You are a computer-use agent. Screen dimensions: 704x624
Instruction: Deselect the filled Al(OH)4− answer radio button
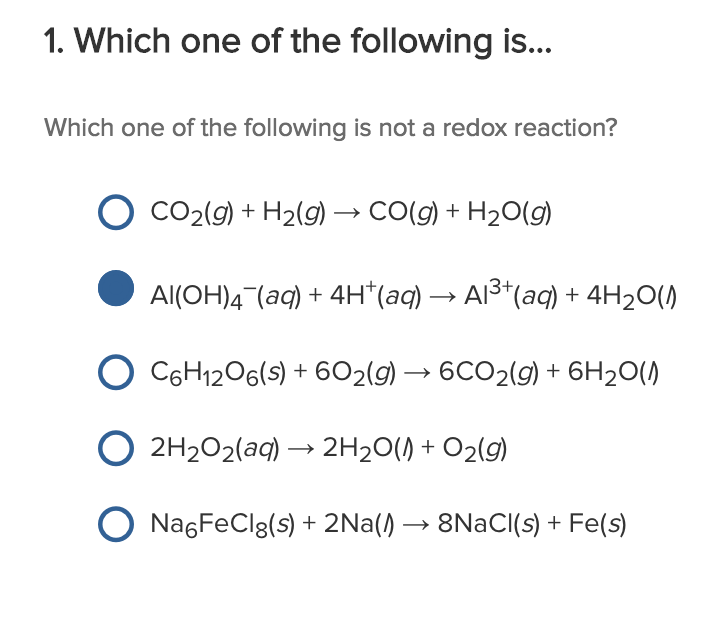[x=116, y=289]
